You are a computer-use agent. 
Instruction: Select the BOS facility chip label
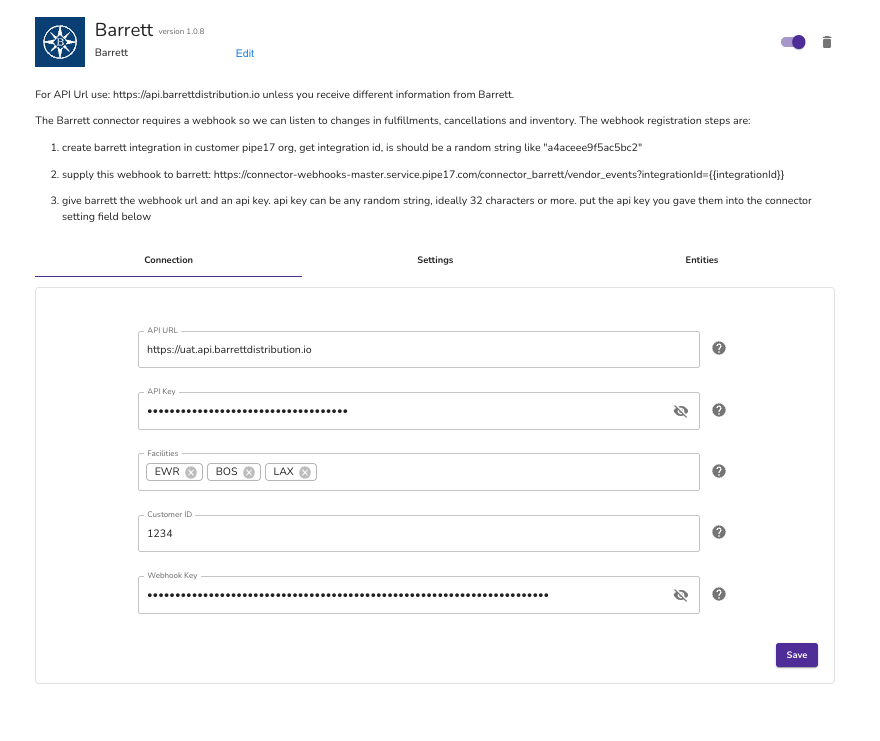[227, 472]
